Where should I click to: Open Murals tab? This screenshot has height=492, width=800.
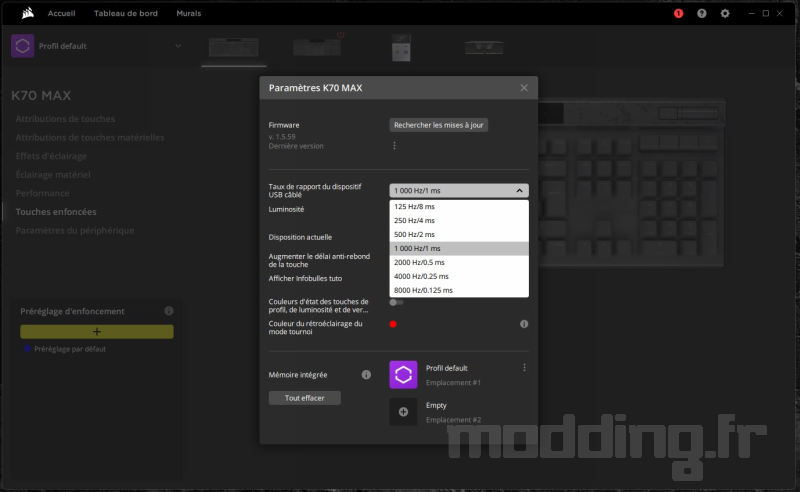(189, 13)
